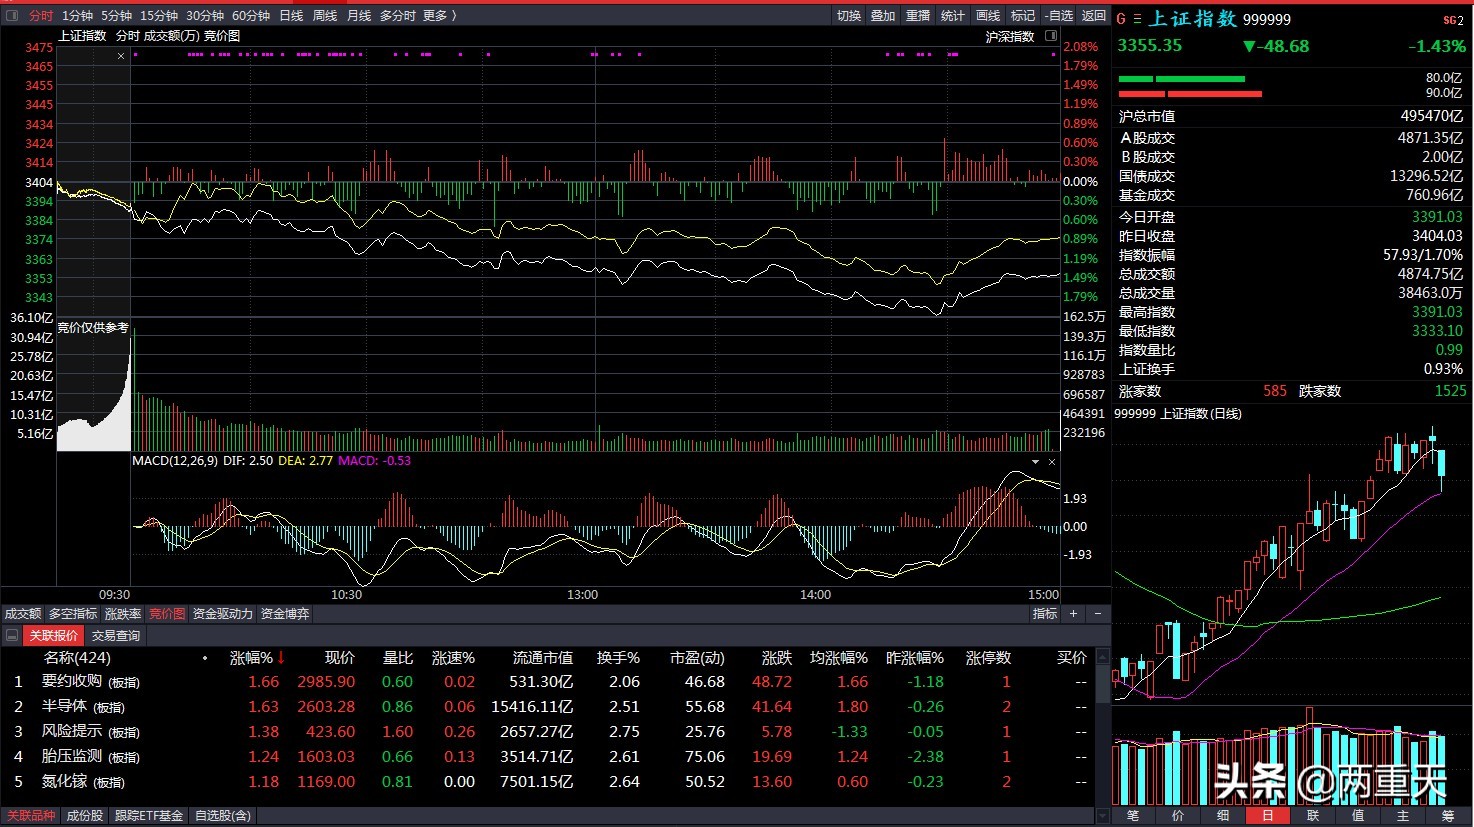Expand the 更多 timeframe options
Image resolution: width=1474 pixels, height=827 pixels.
click(439, 15)
